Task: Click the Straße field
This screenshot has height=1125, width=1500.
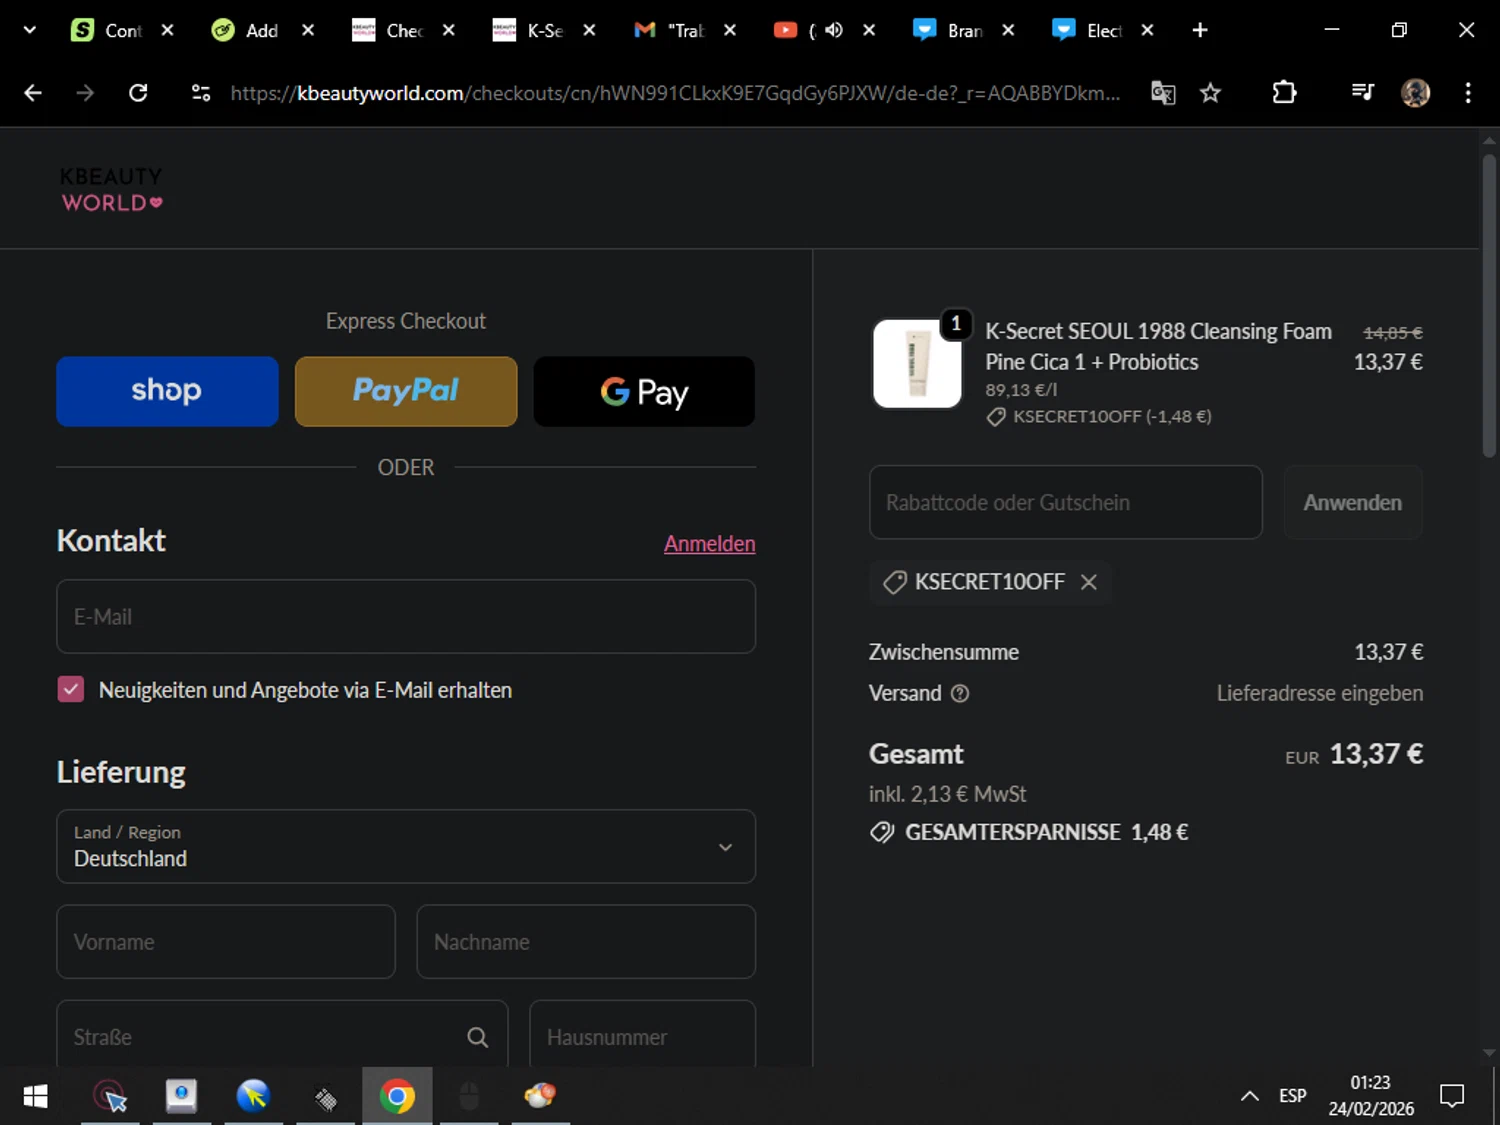Action: (282, 1034)
